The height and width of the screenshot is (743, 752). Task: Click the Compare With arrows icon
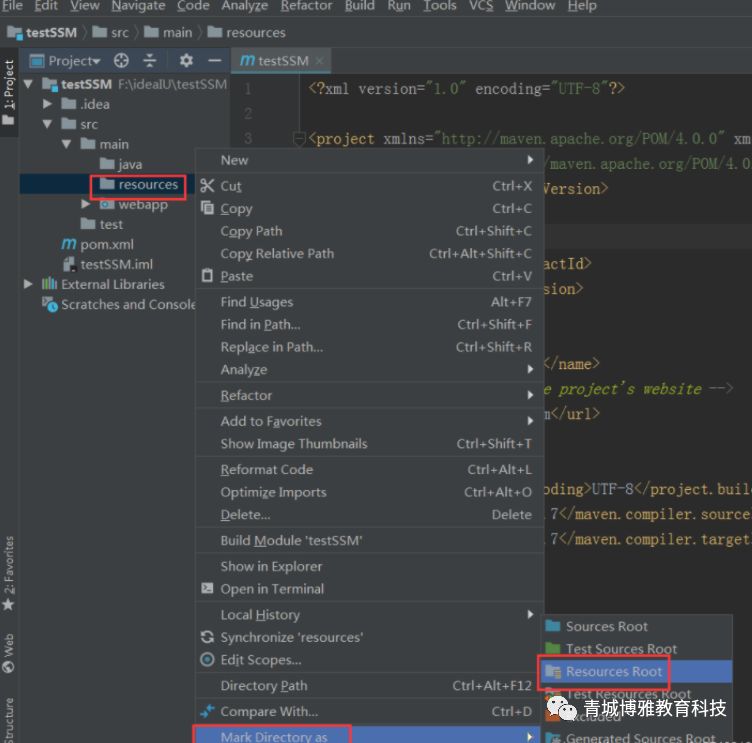coord(207,711)
